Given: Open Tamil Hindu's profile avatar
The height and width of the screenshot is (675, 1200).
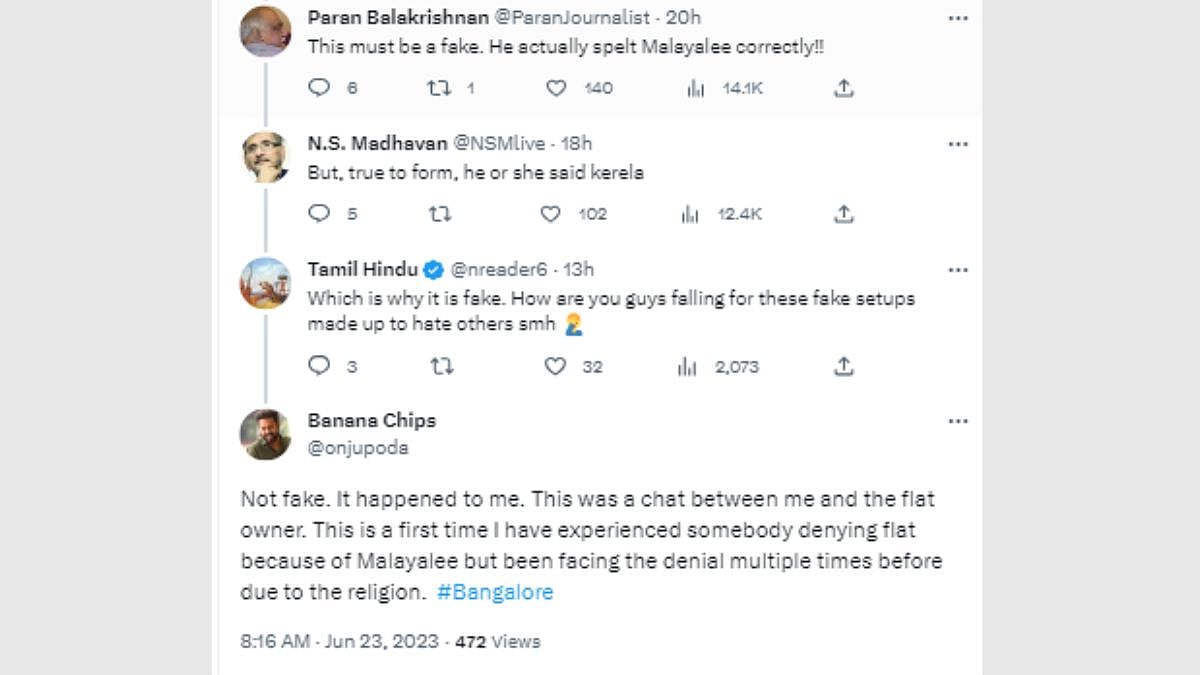Looking at the screenshot, I should point(265,283).
